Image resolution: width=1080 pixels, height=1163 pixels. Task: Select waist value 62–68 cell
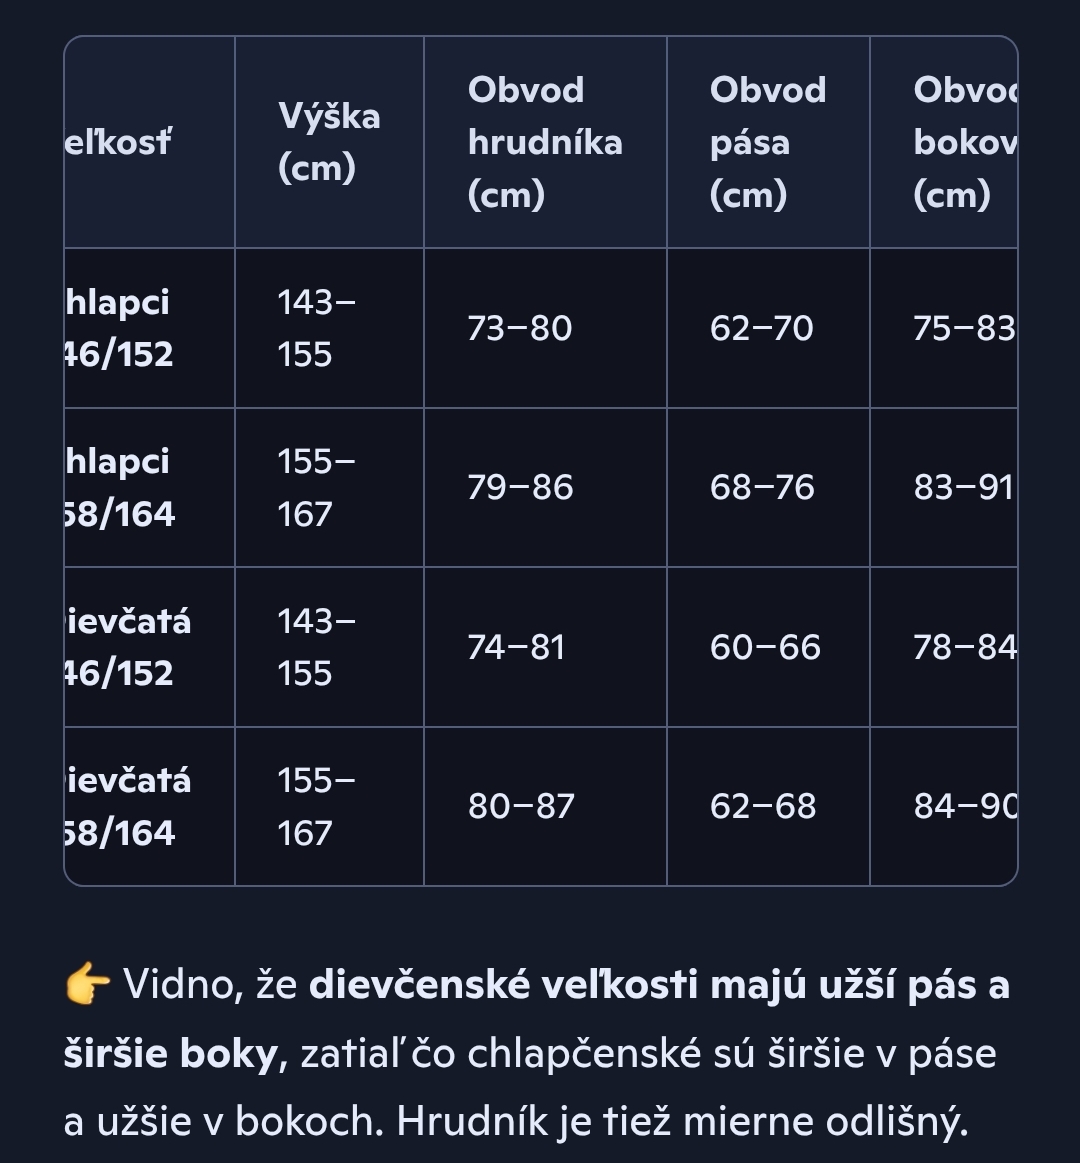tap(763, 806)
